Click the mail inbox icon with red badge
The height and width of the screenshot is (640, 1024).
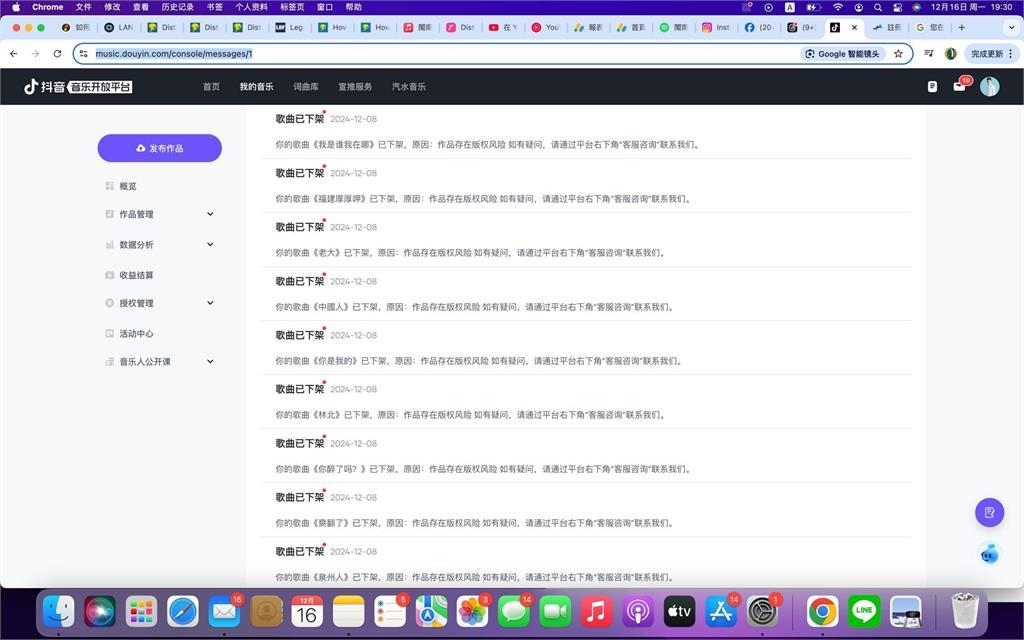pyautogui.click(x=960, y=87)
